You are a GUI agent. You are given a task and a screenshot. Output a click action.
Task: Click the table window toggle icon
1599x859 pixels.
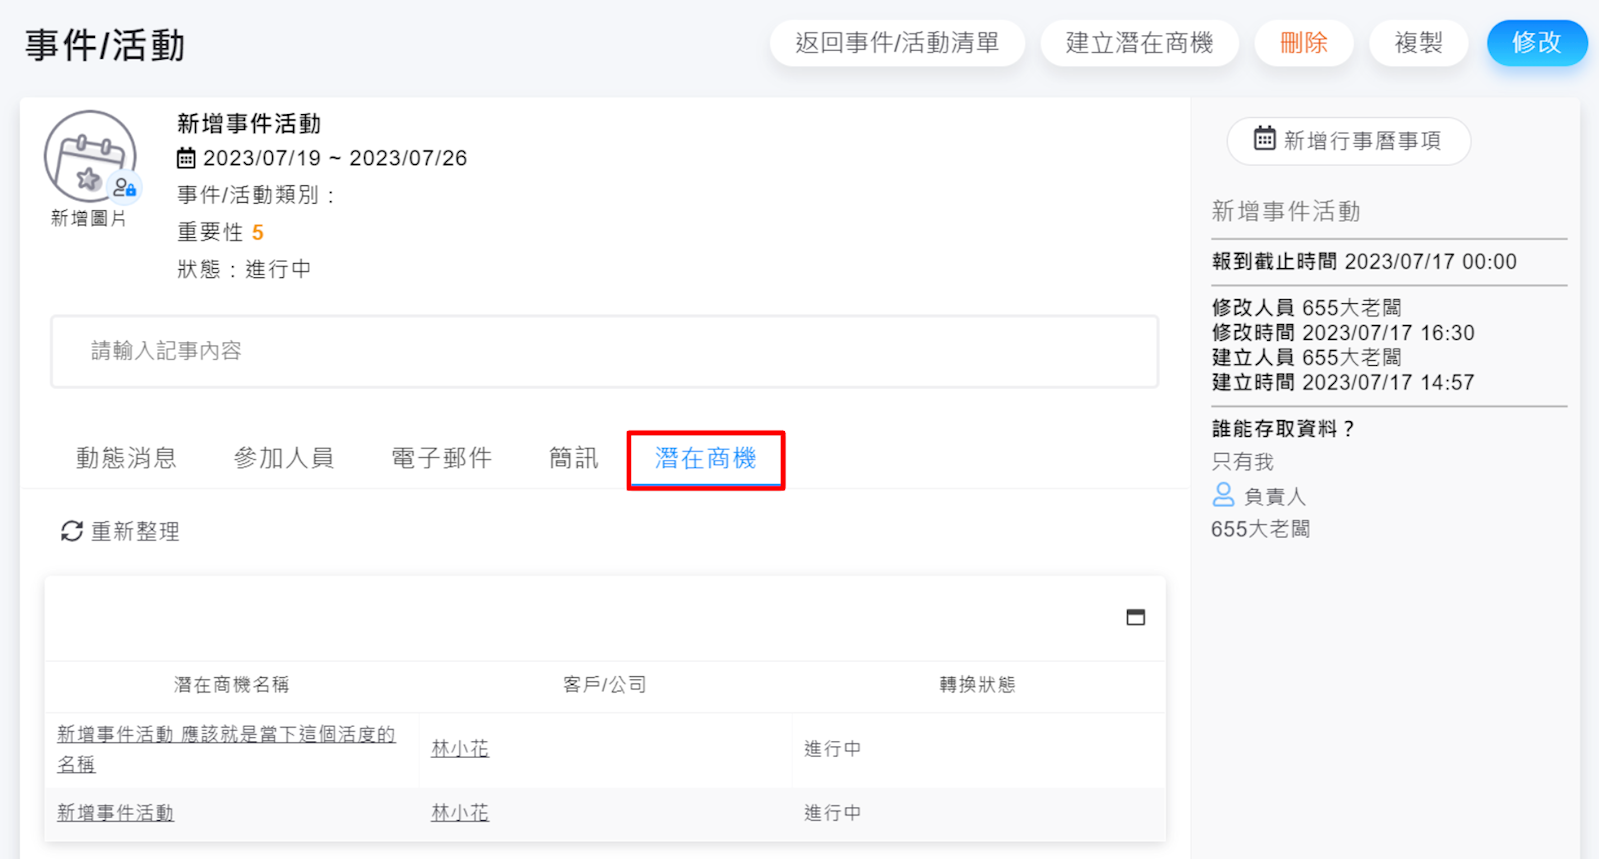click(1135, 617)
